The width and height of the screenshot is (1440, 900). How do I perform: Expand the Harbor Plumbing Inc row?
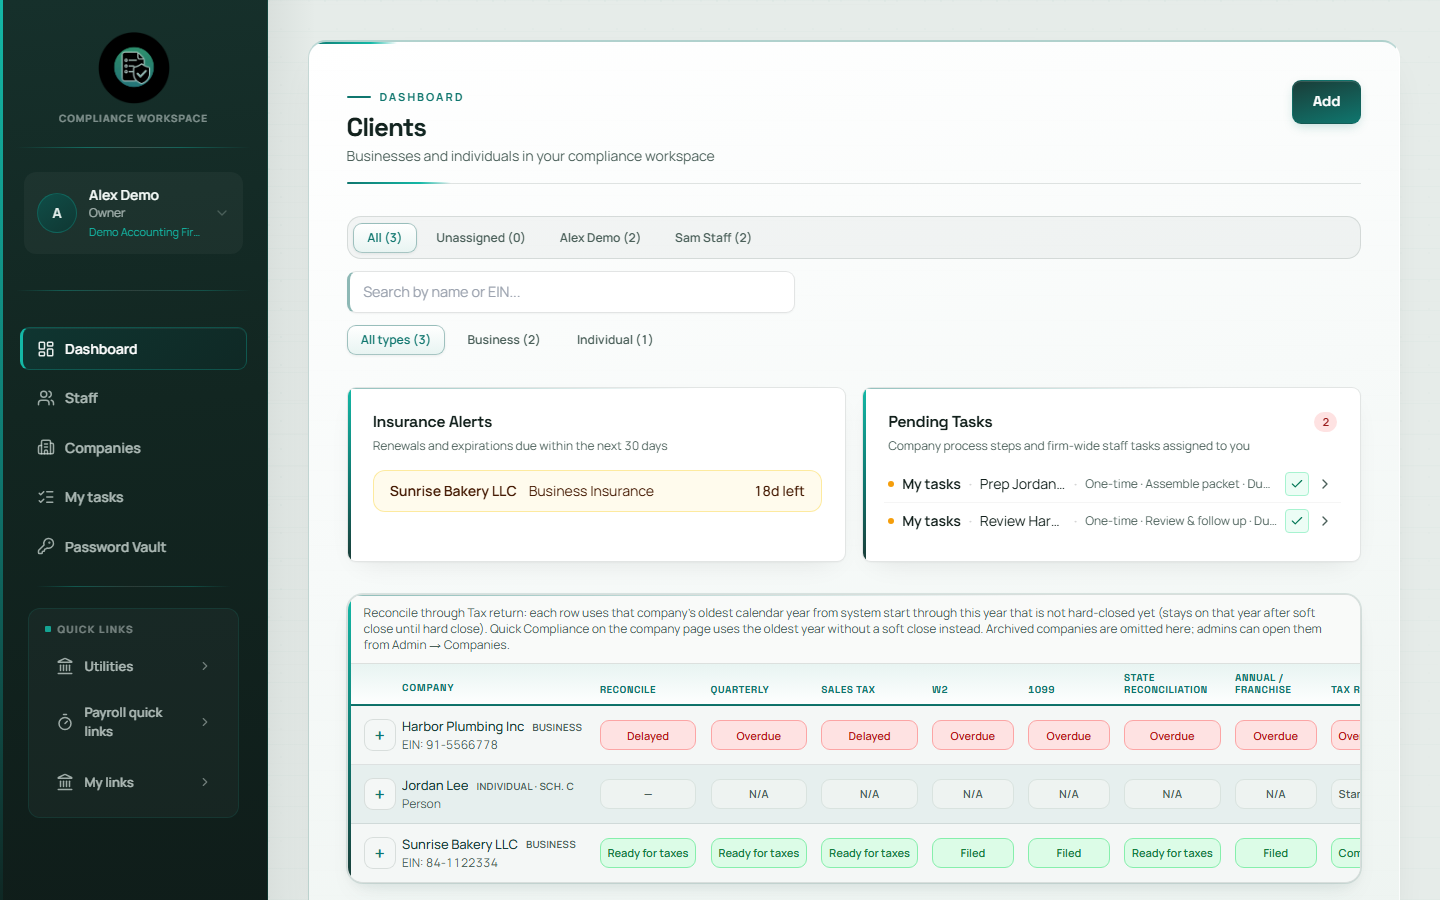[380, 736]
